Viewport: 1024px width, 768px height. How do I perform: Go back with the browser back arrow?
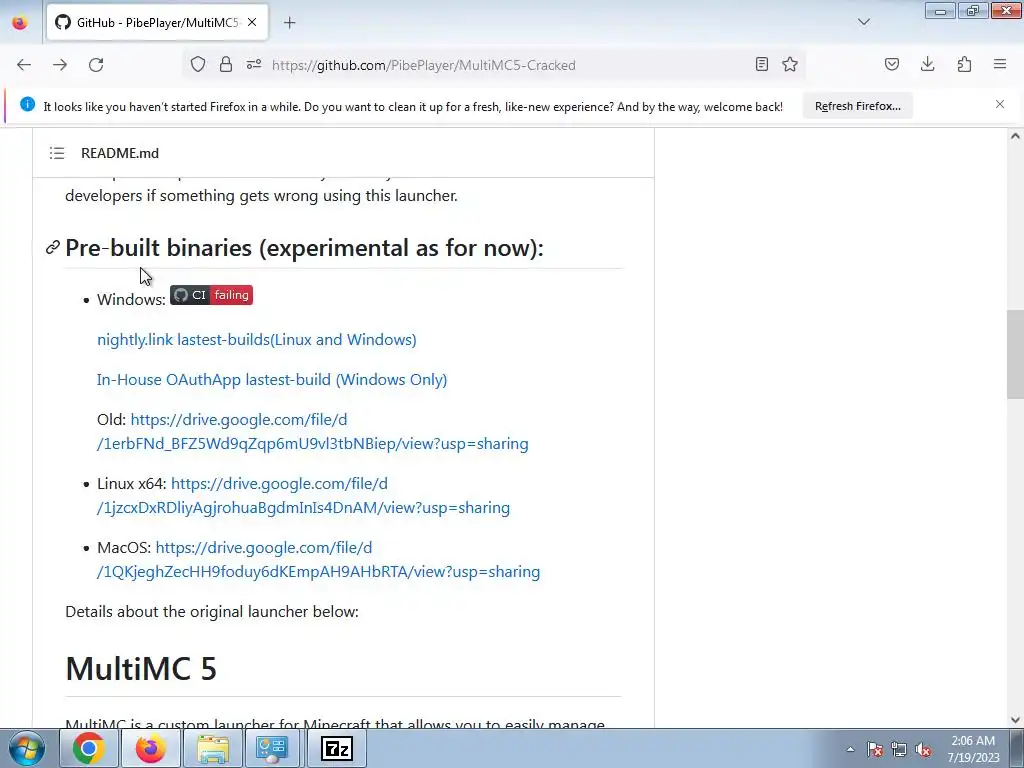(x=24, y=65)
